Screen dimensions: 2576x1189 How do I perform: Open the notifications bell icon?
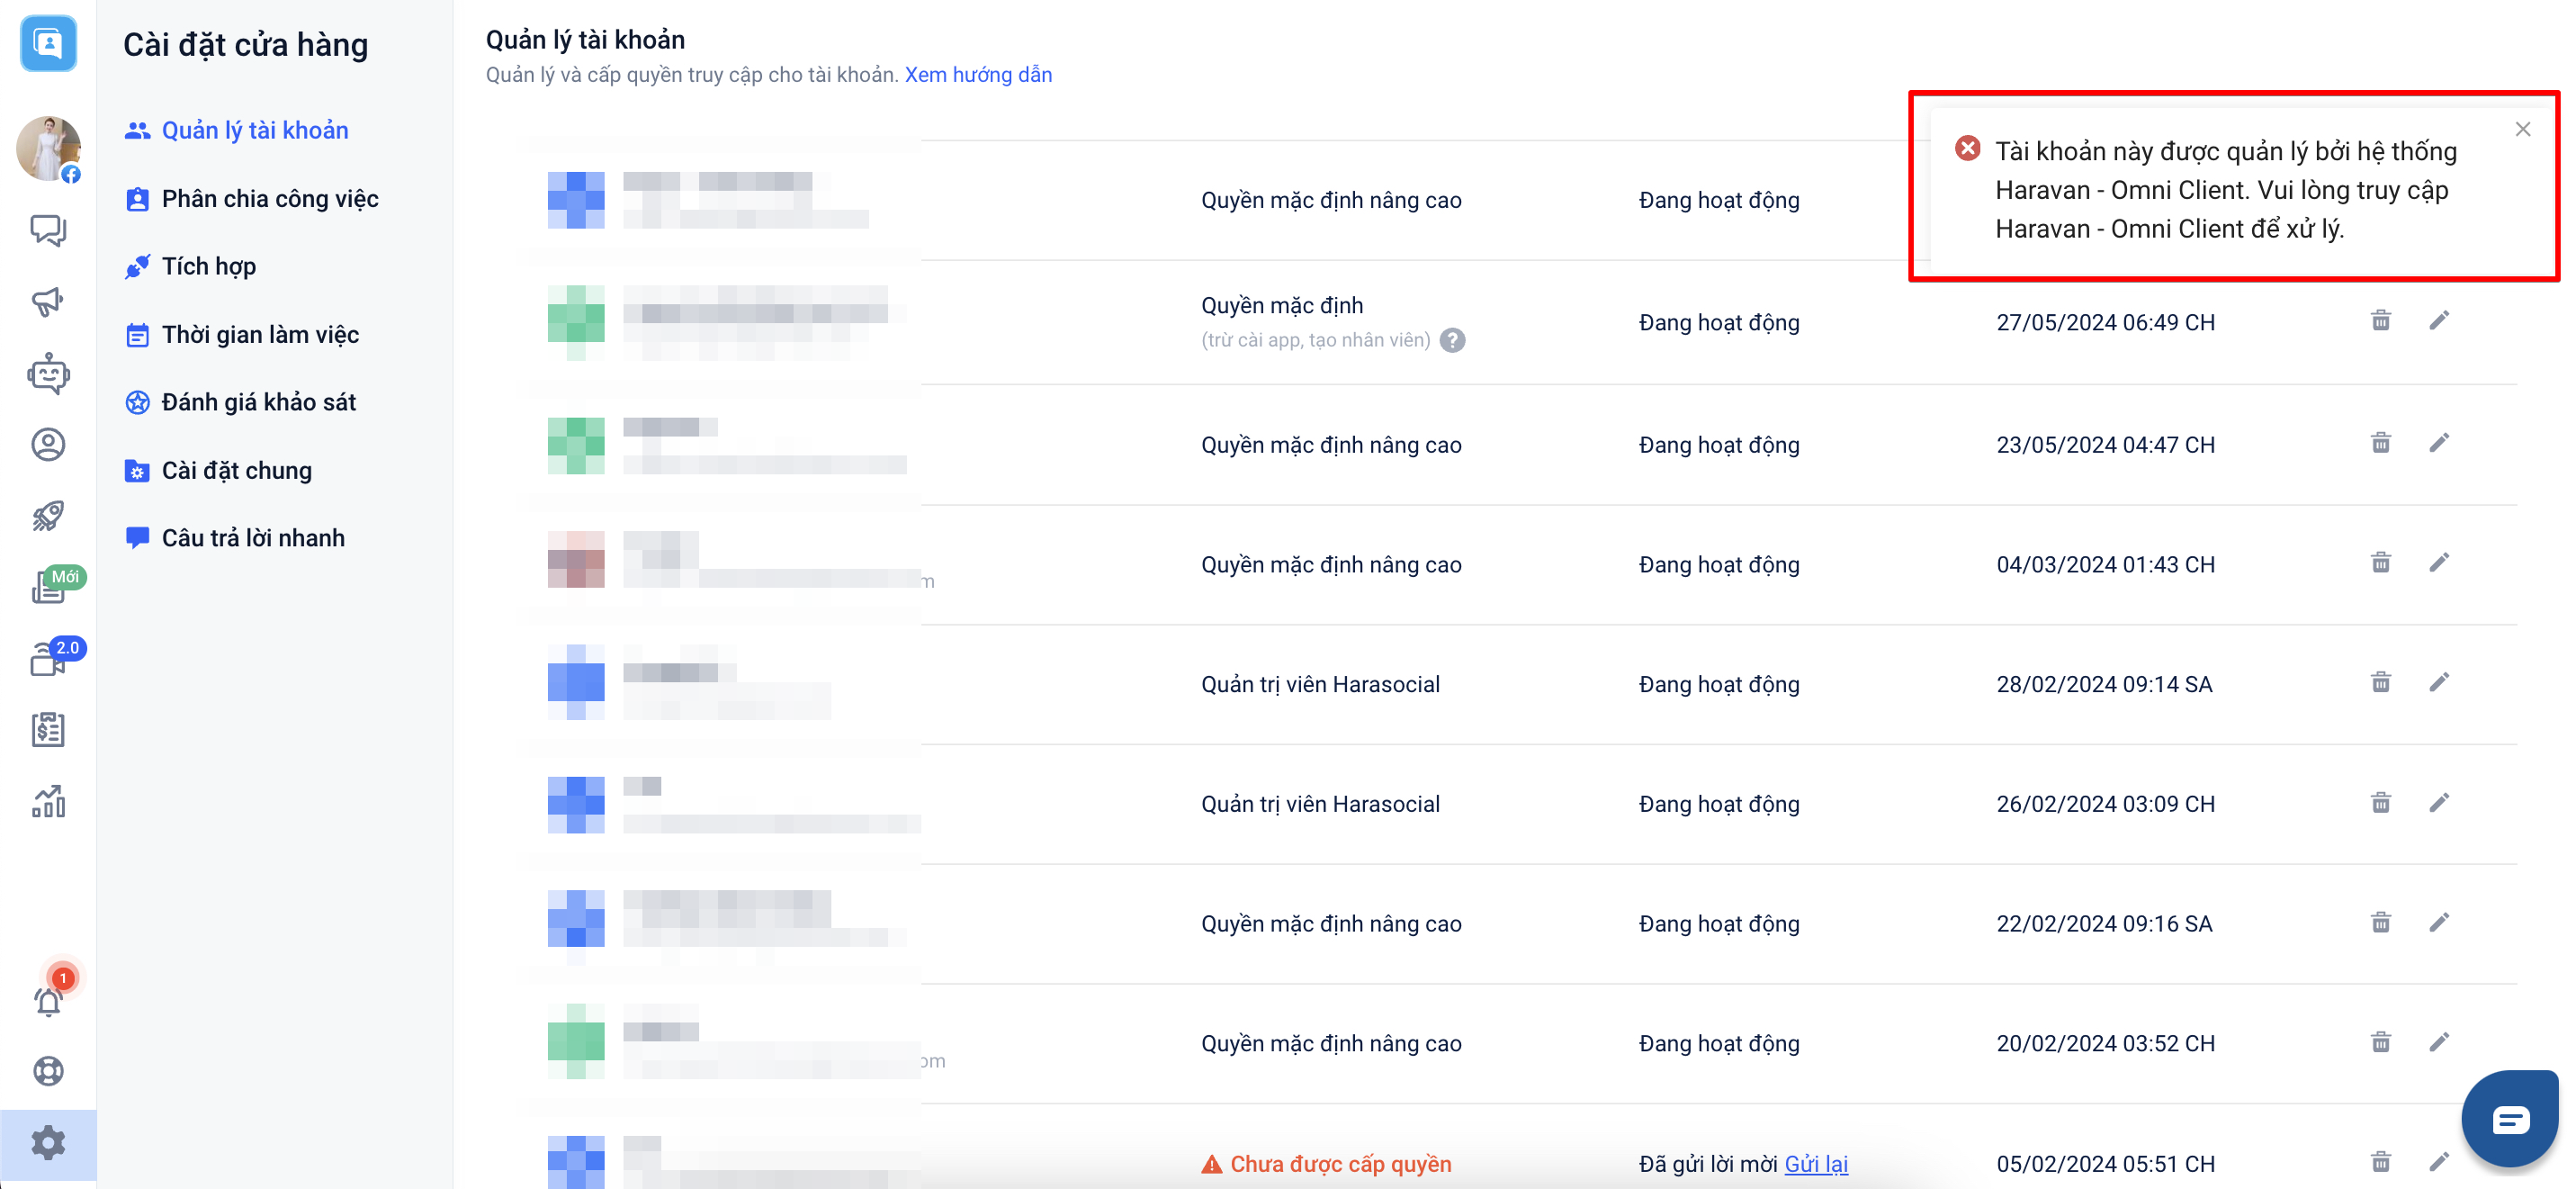pyautogui.click(x=48, y=1000)
